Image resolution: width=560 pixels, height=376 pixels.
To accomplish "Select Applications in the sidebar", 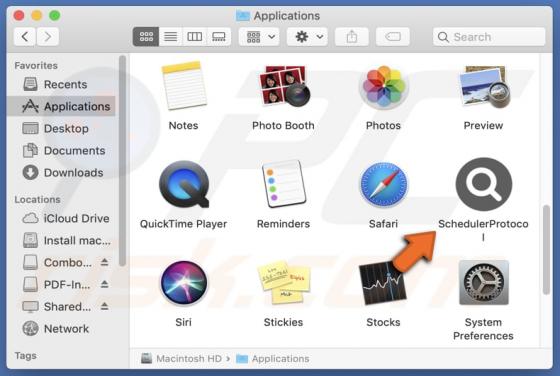I will 61,106.
